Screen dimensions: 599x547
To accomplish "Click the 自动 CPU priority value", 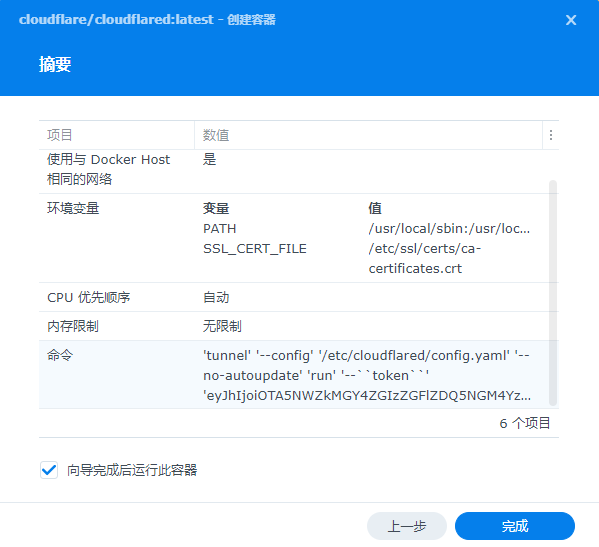I will coord(216,297).
